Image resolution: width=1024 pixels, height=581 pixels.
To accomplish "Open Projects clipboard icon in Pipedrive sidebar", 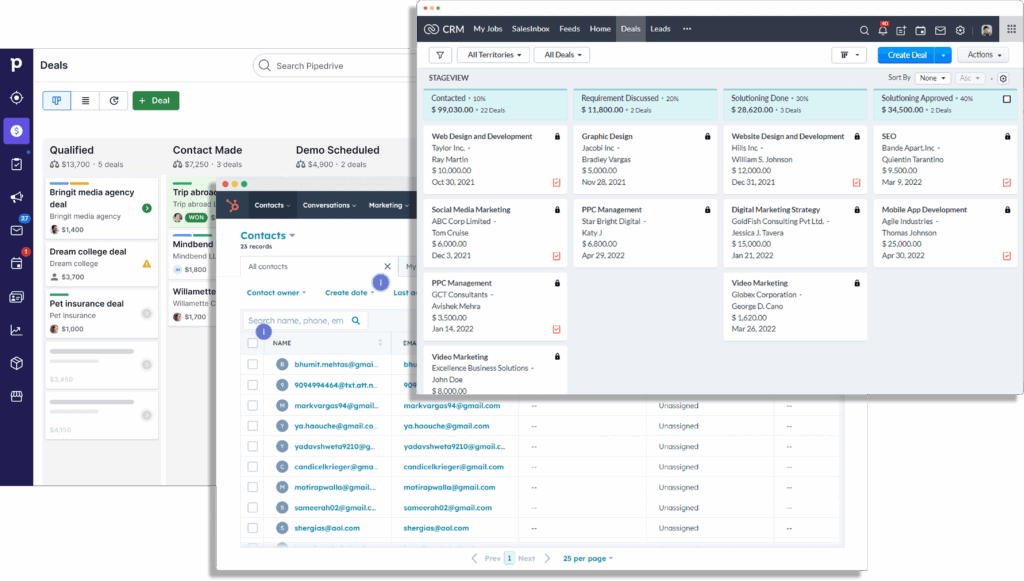I will coord(16,164).
